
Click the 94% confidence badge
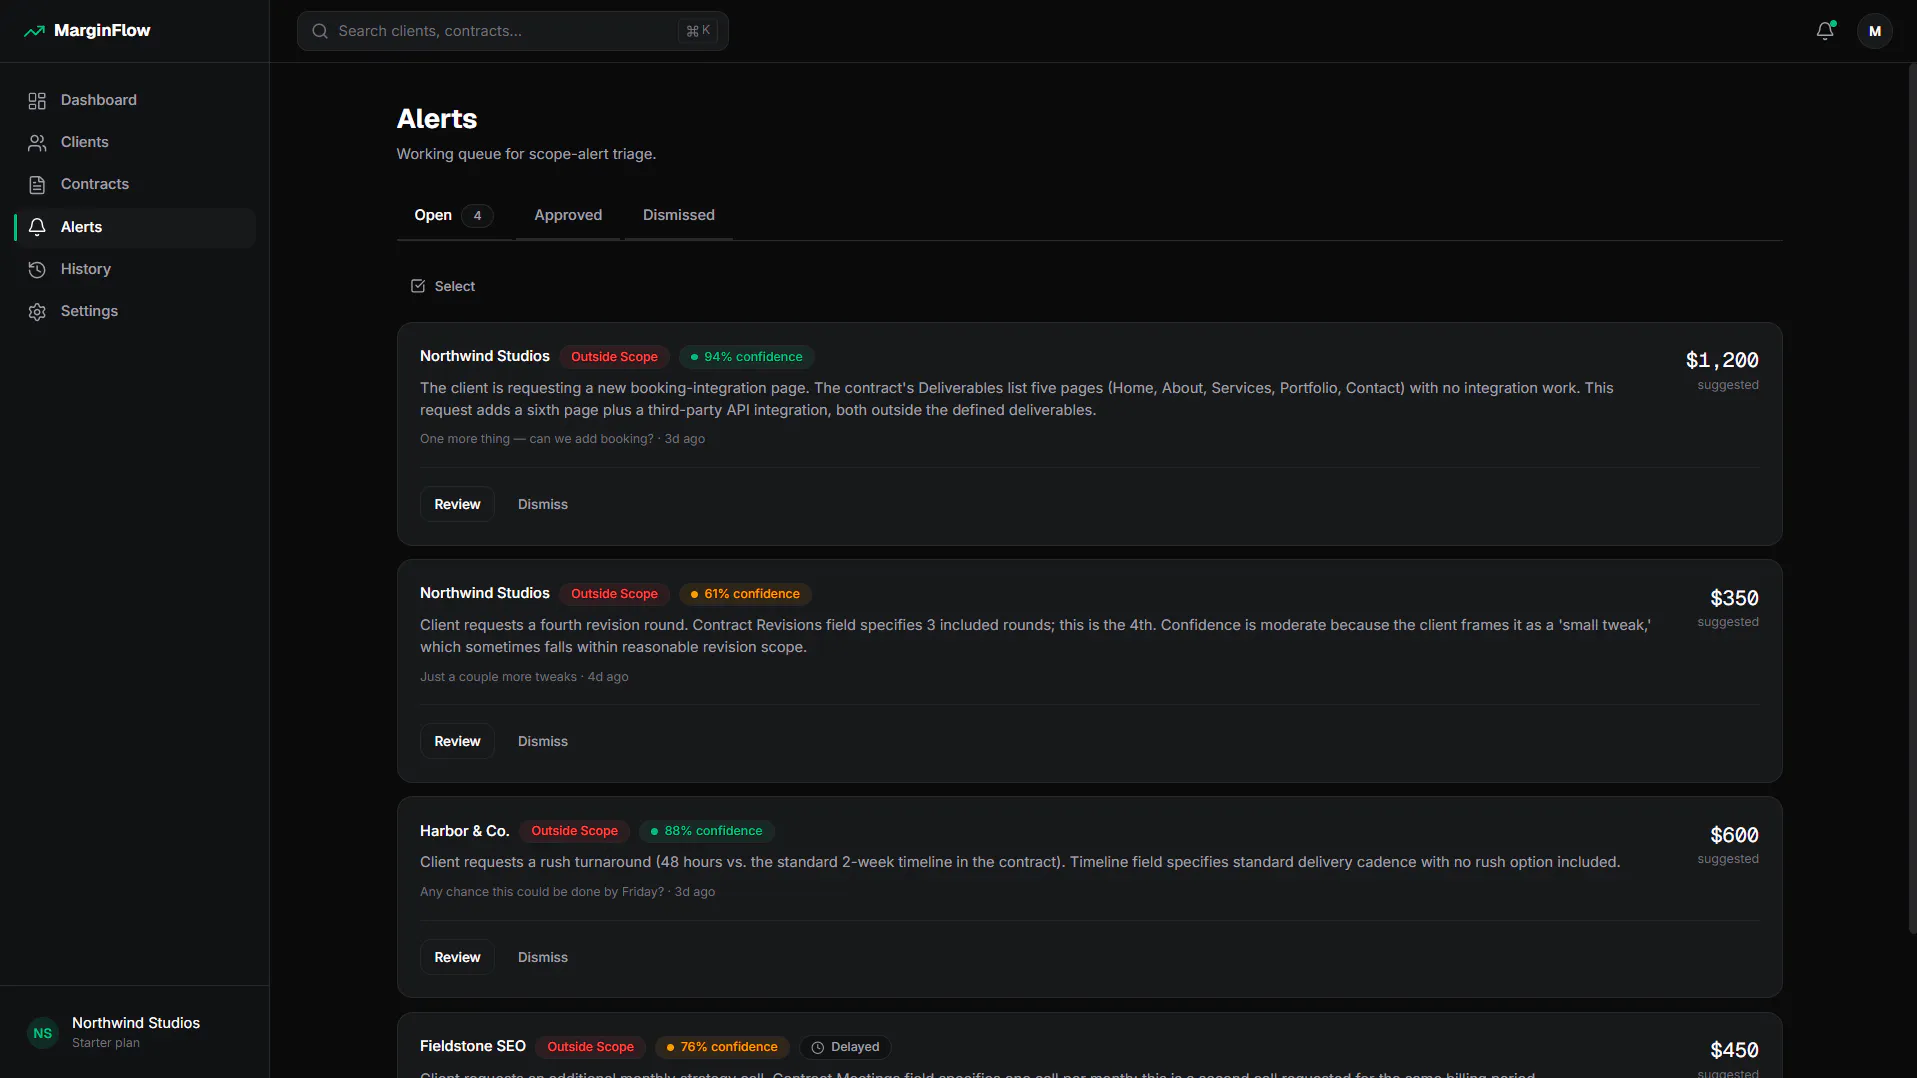point(747,357)
